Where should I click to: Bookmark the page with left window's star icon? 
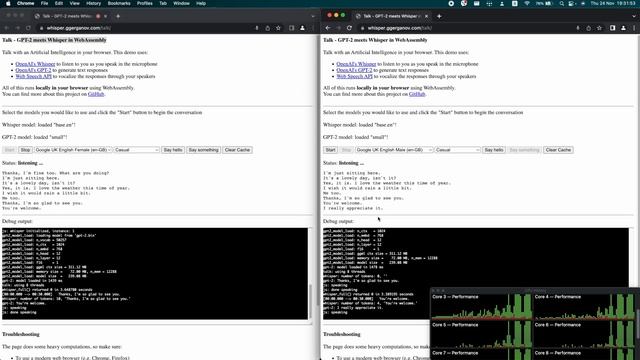pos(278,28)
